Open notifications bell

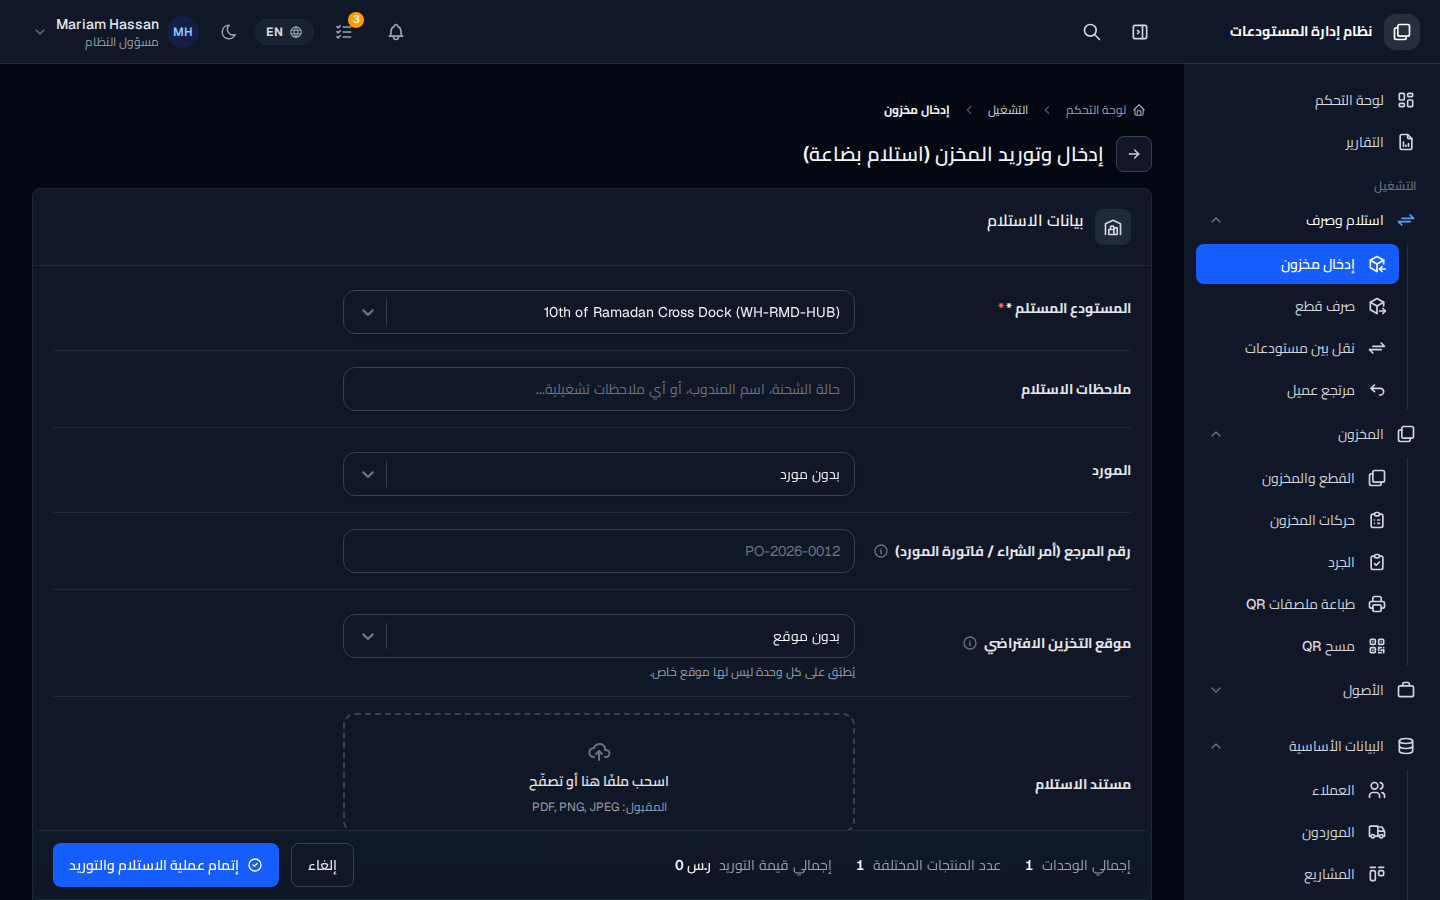(396, 32)
